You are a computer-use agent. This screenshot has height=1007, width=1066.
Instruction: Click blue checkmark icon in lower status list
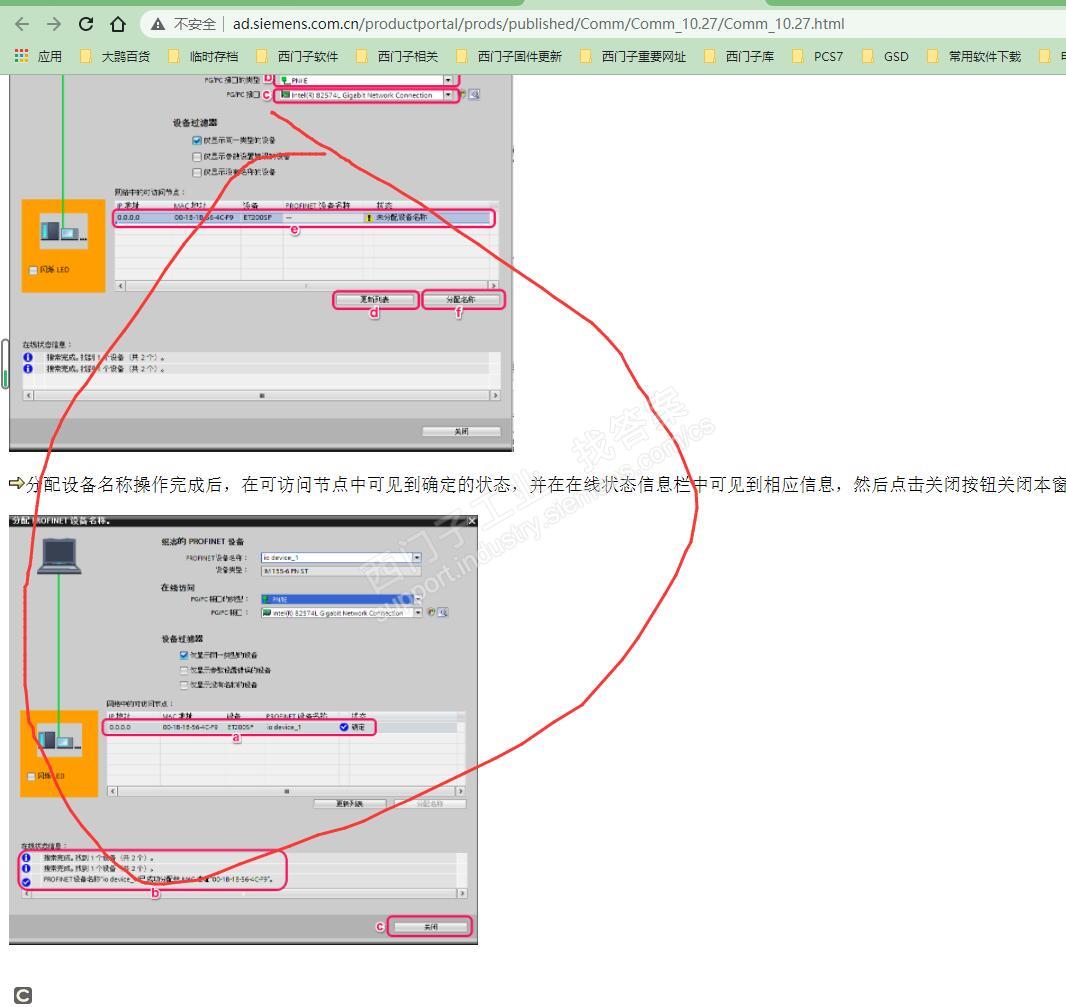click(x=26, y=882)
